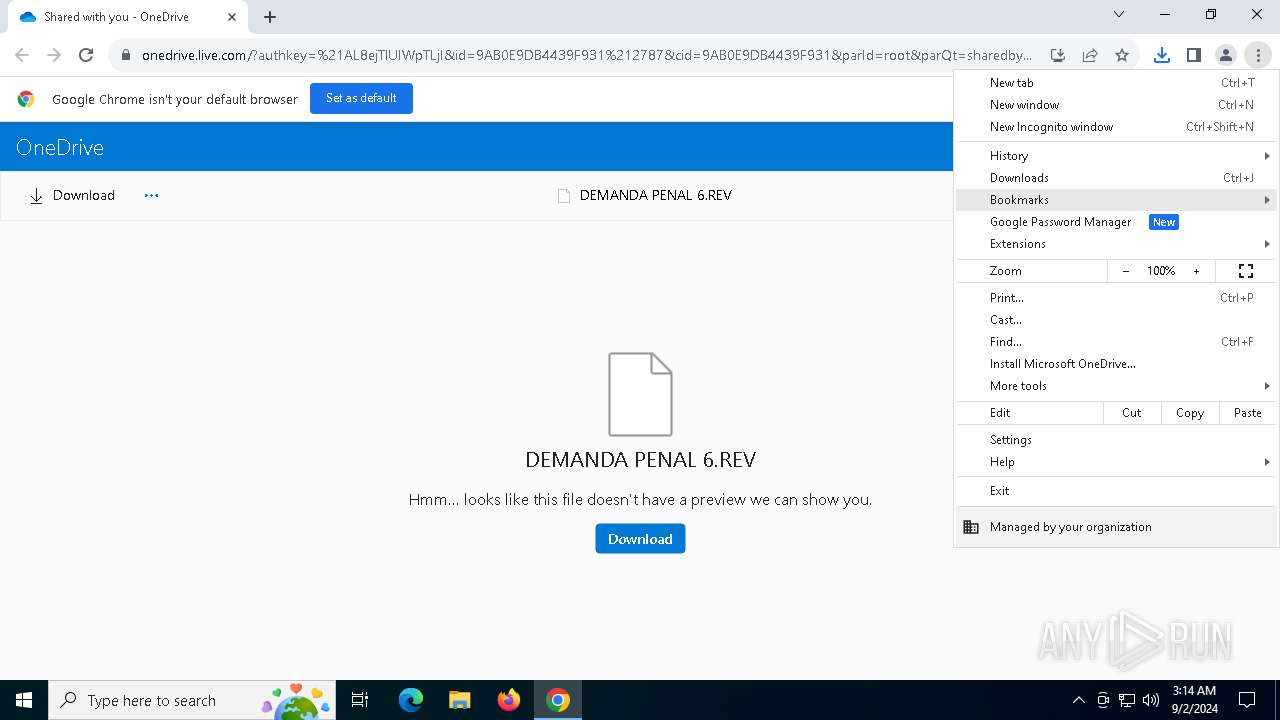Click Copy in the Edit row

click(1190, 413)
